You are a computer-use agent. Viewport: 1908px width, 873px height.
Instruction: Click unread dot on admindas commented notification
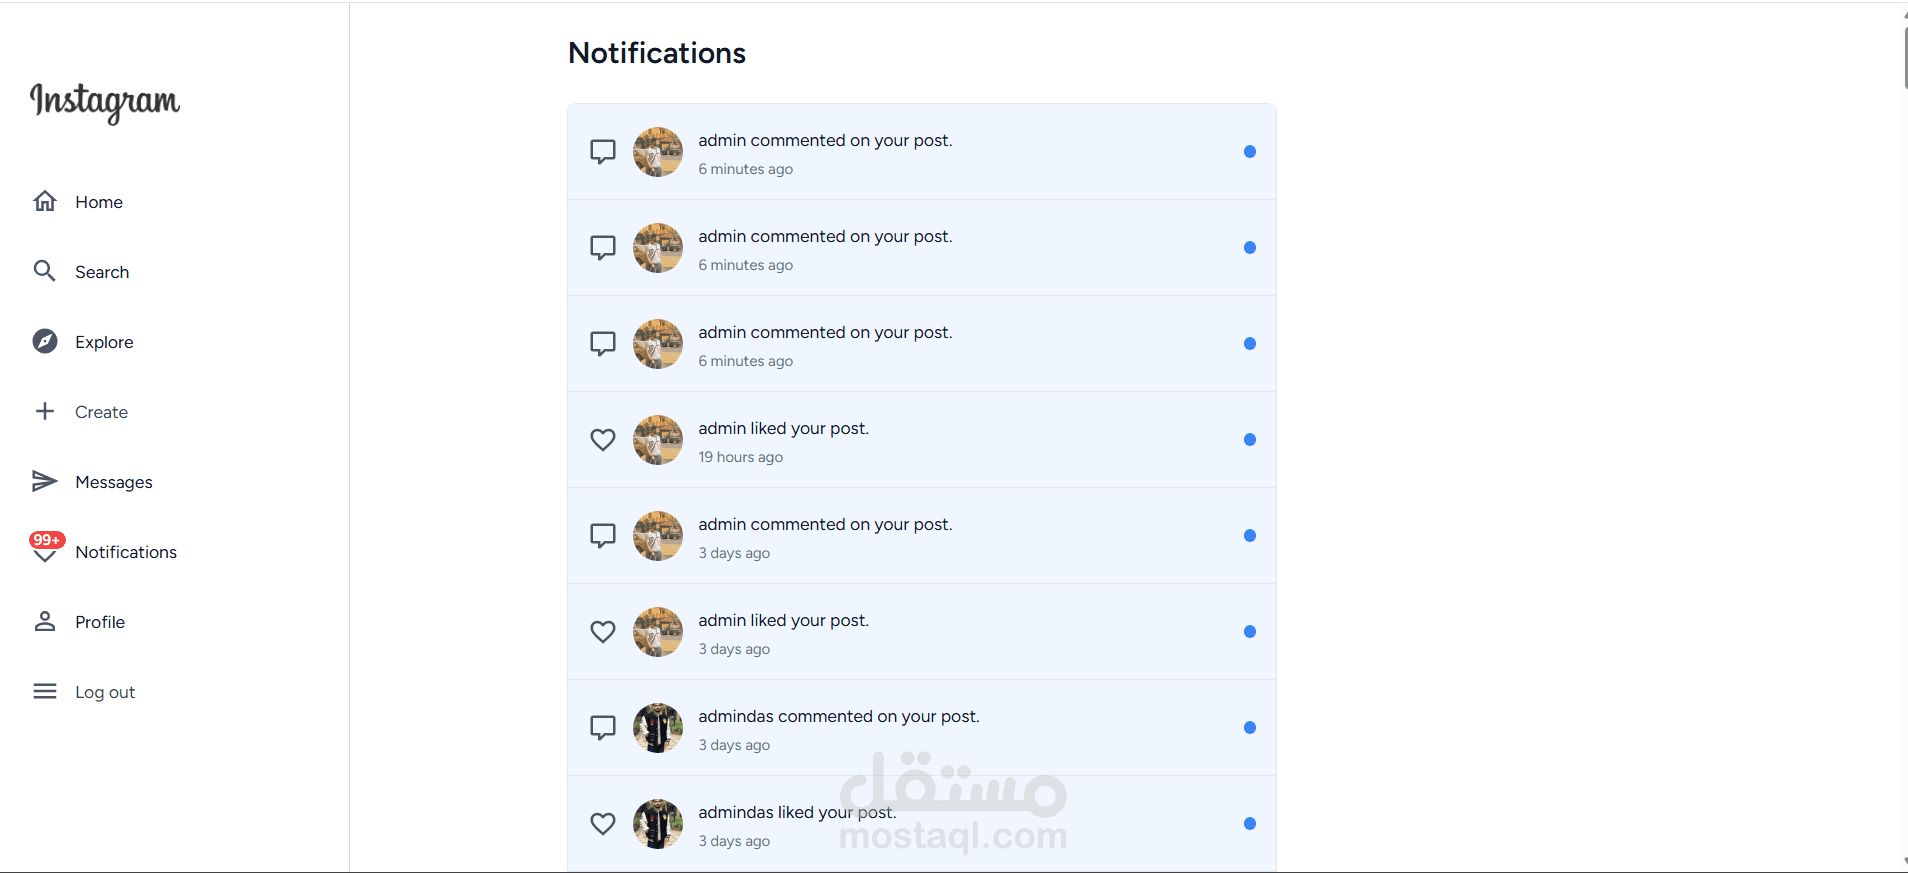coord(1250,728)
